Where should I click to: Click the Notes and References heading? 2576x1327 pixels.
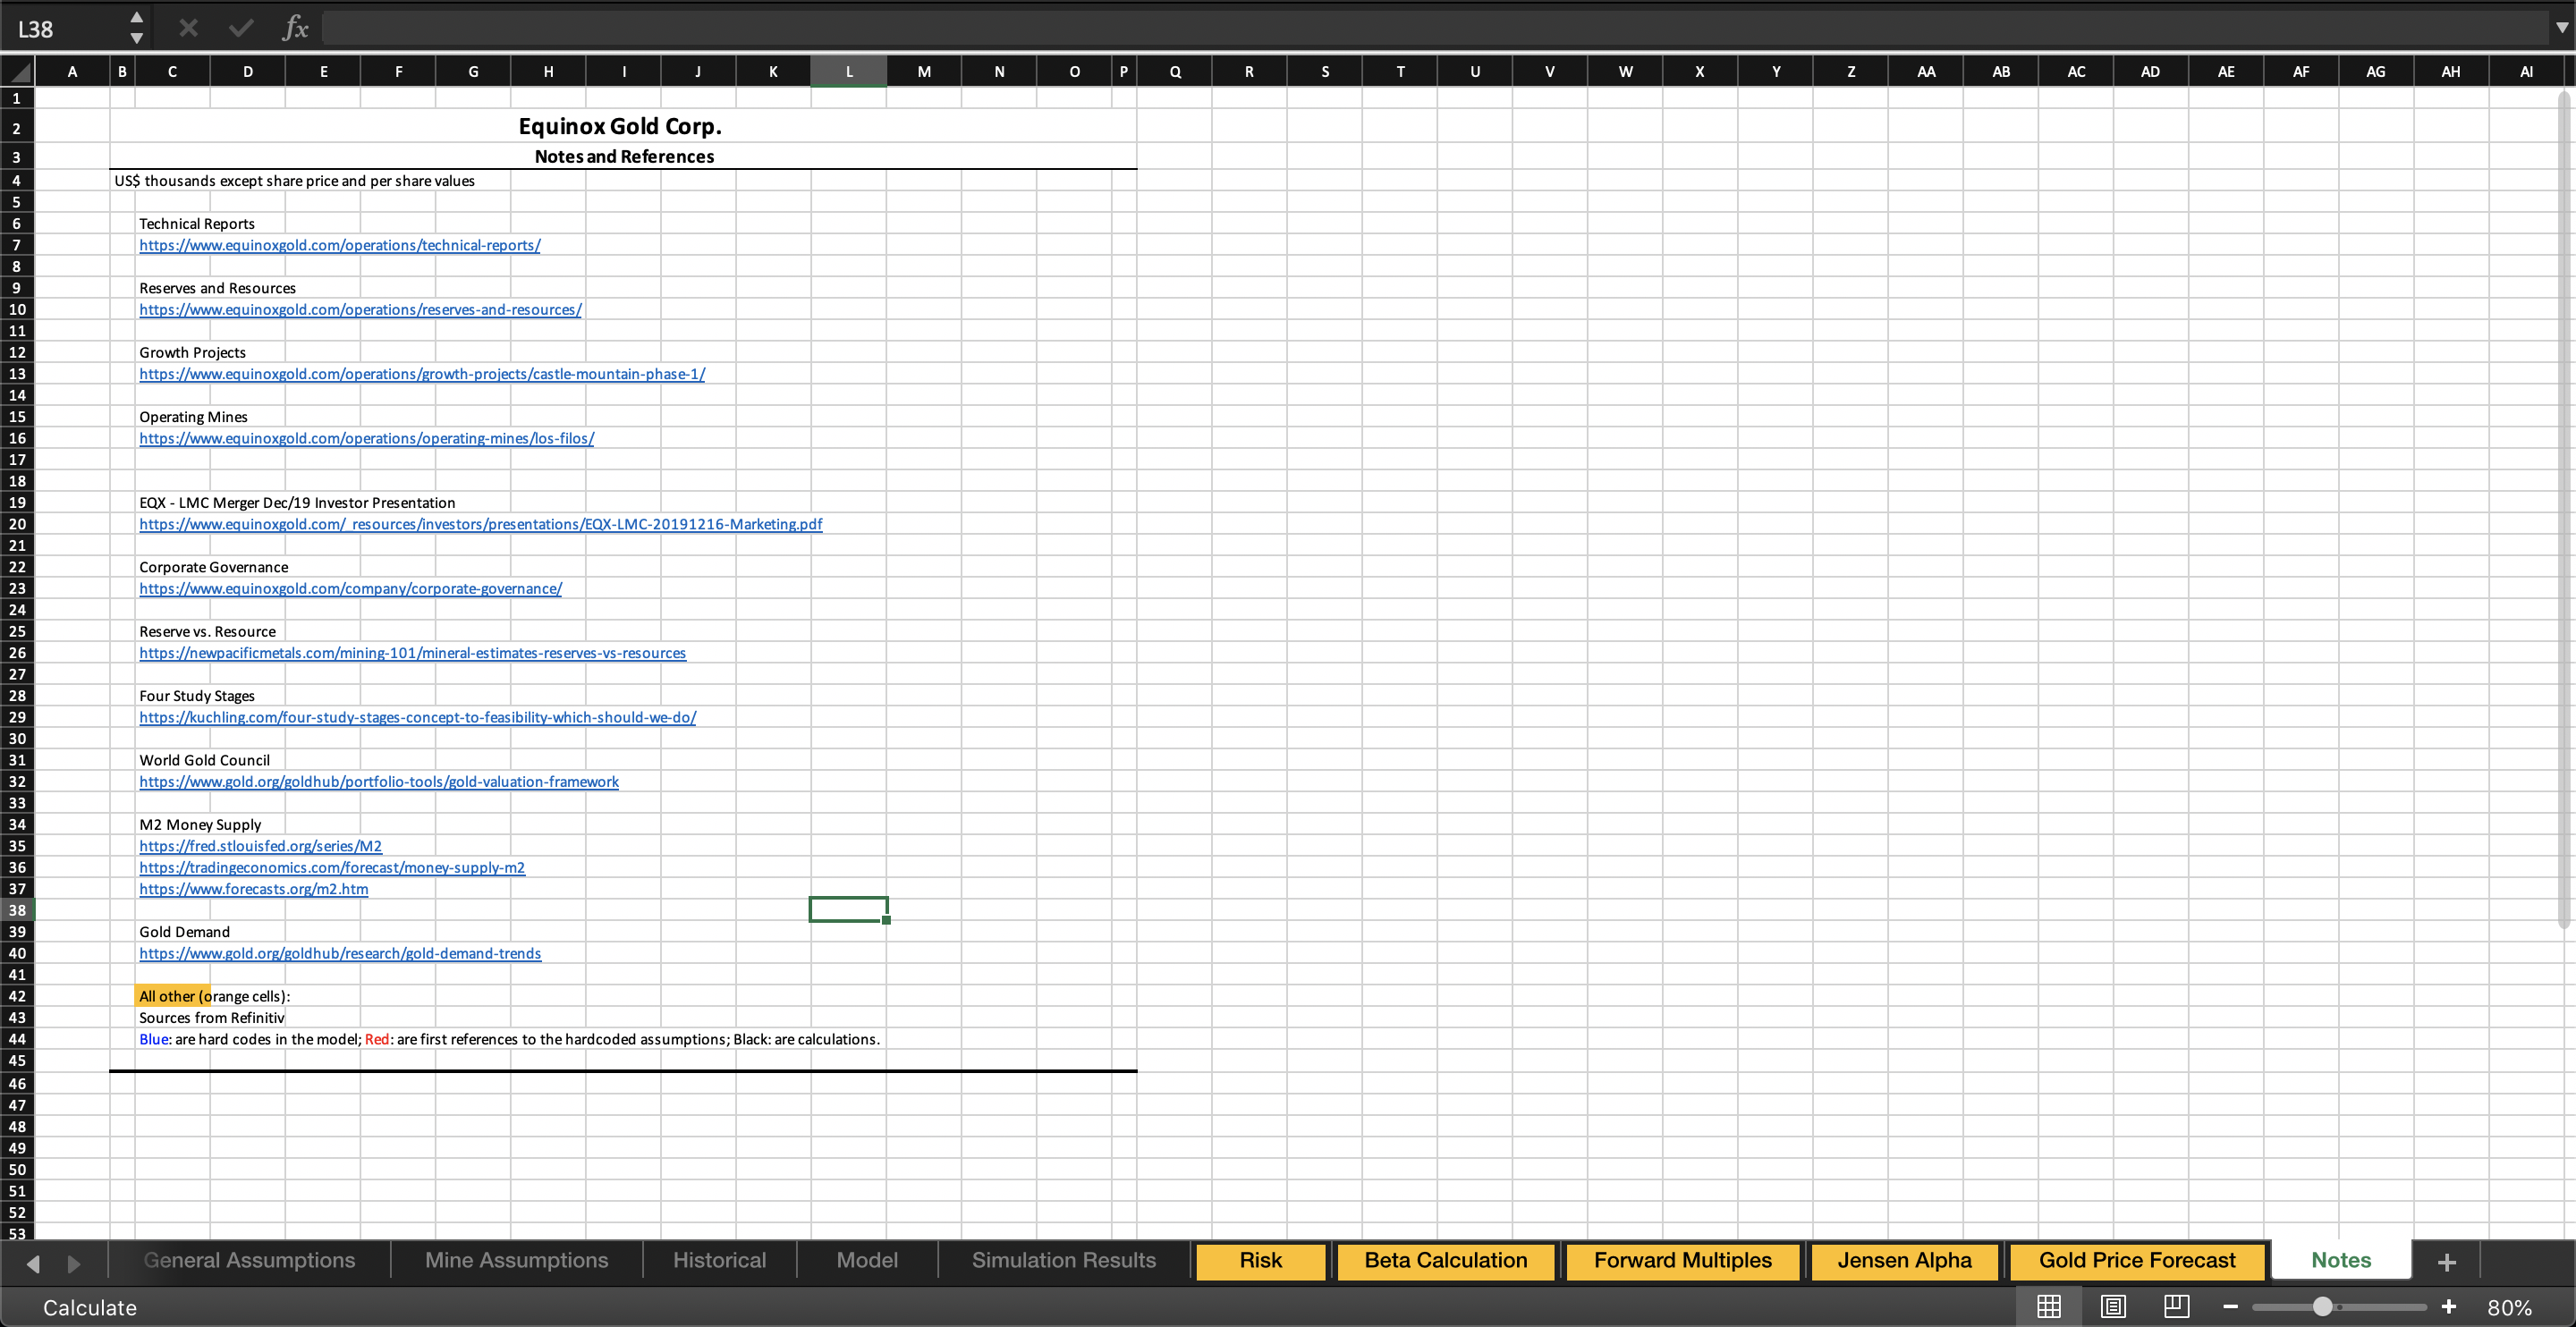tap(624, 156)
